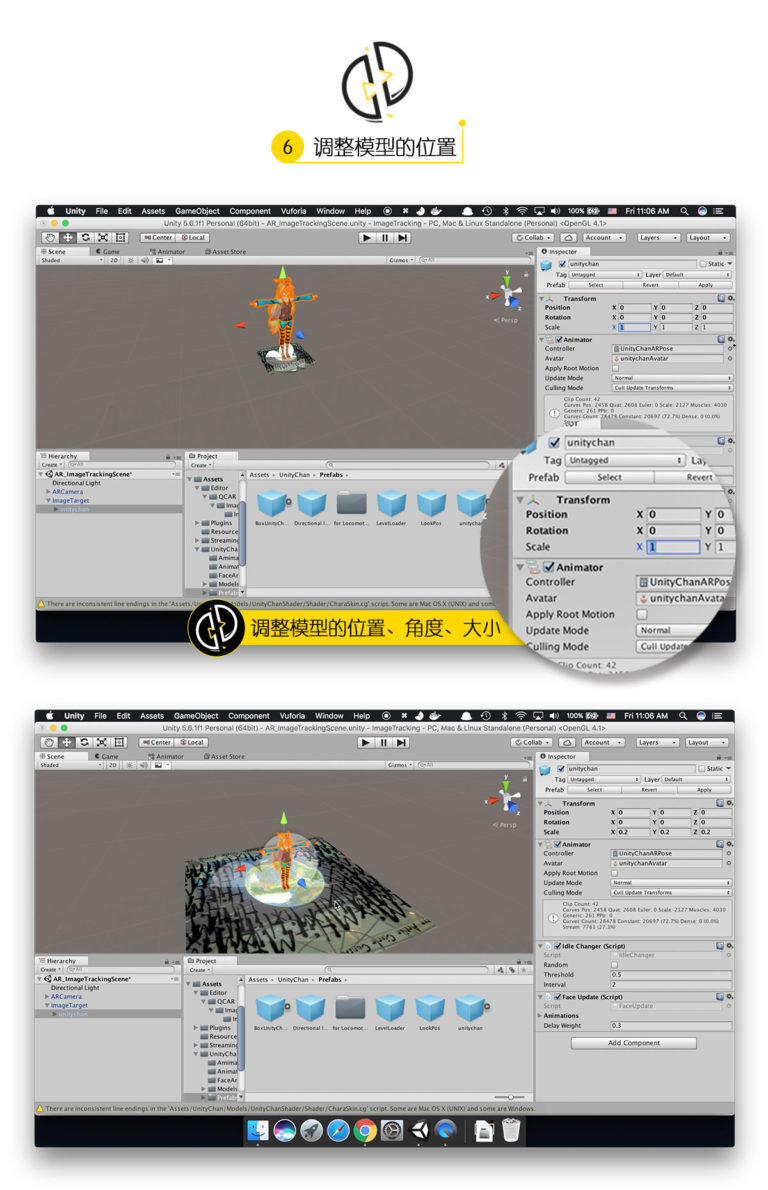
Task: Toggle Animator checkbox in upper Unity Inspector
Action: tap(559, 339)
